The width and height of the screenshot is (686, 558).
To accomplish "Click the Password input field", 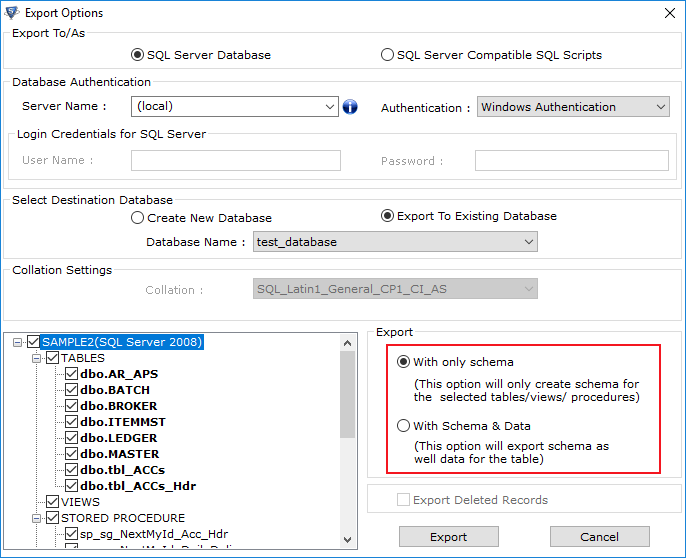I will pyautogui.click(x=572, y=160).
